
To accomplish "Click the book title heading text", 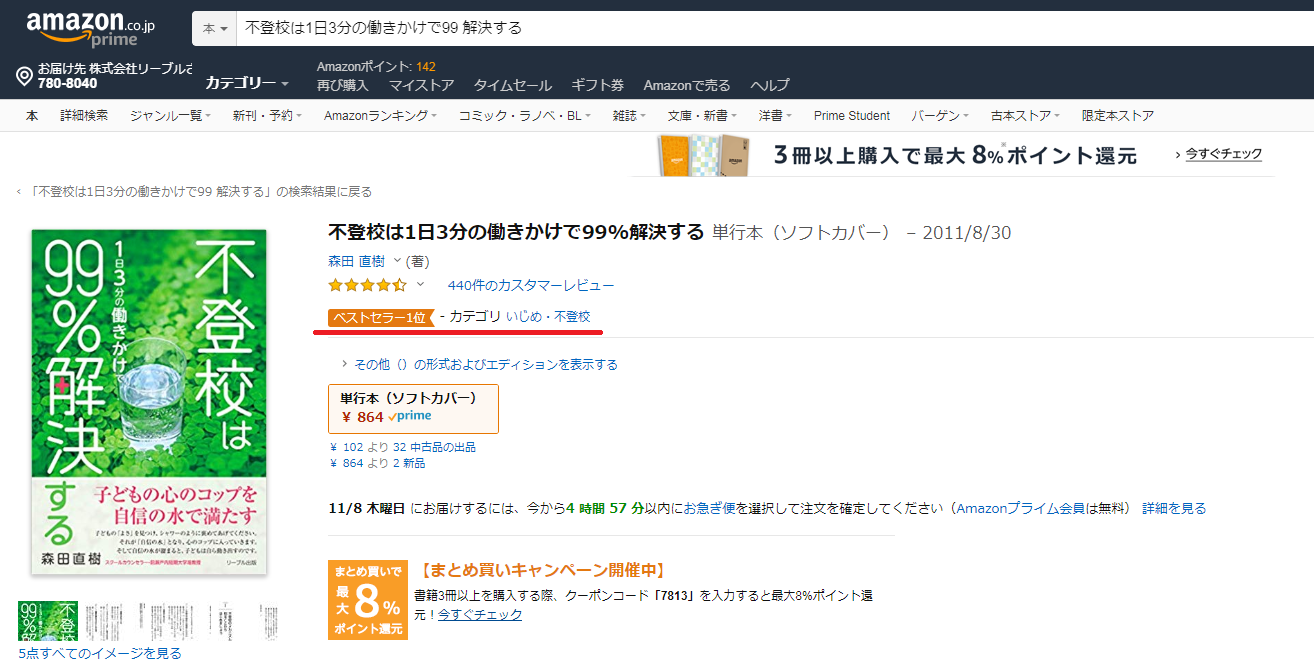I will (516, 232).
